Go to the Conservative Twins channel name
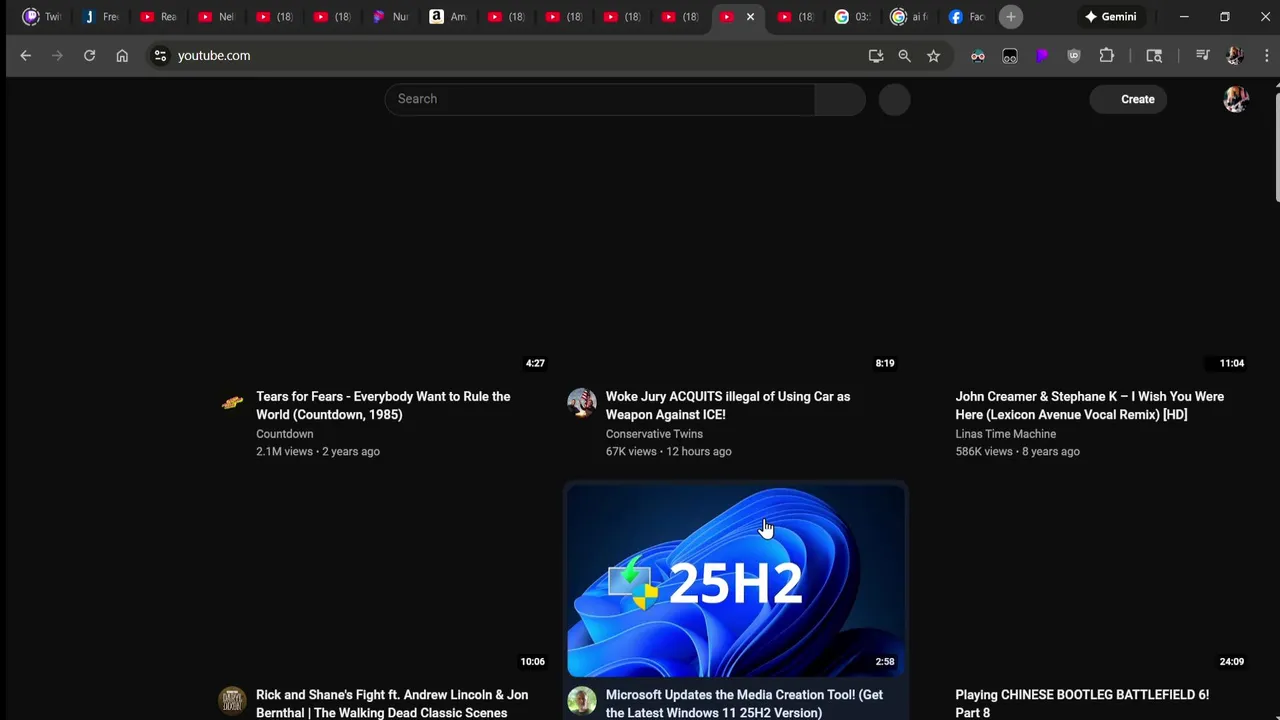The image size is (1280, 720). pyautogui.click(x=654, y=434)
